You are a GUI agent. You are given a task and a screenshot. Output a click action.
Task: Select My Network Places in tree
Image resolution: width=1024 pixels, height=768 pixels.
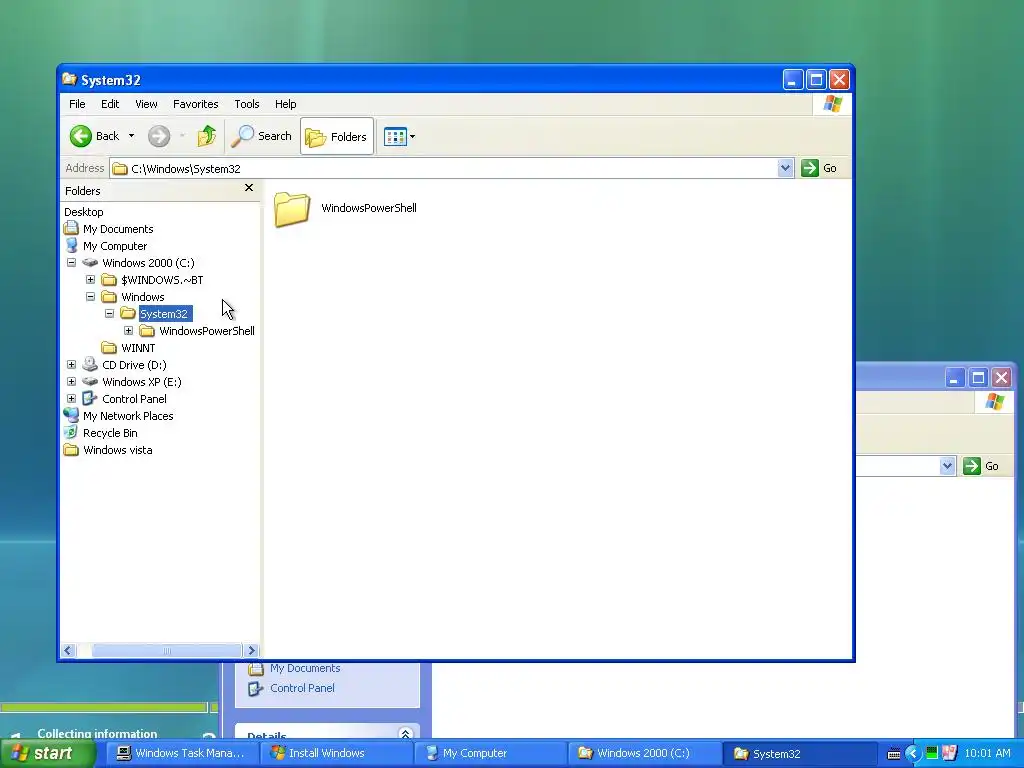[128, 415]
